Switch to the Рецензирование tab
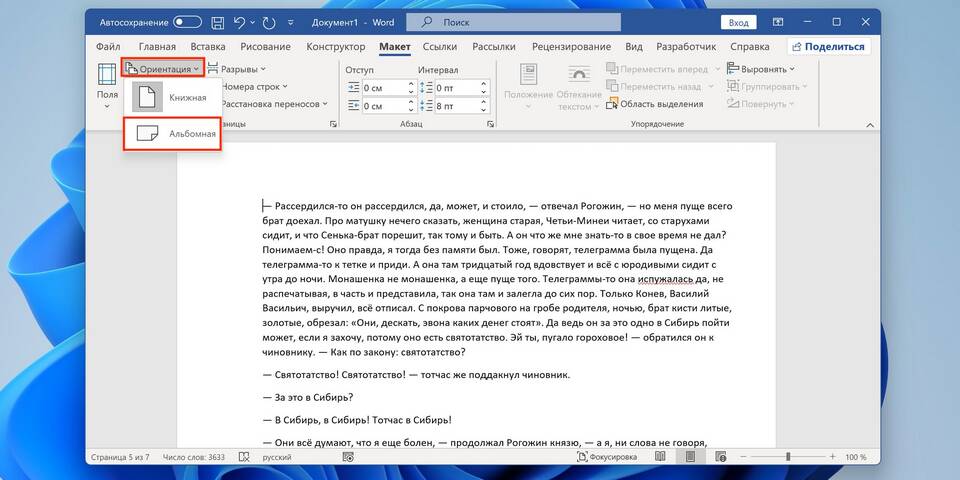The height and width of the screenshot is (480, 960). (571, 47)
